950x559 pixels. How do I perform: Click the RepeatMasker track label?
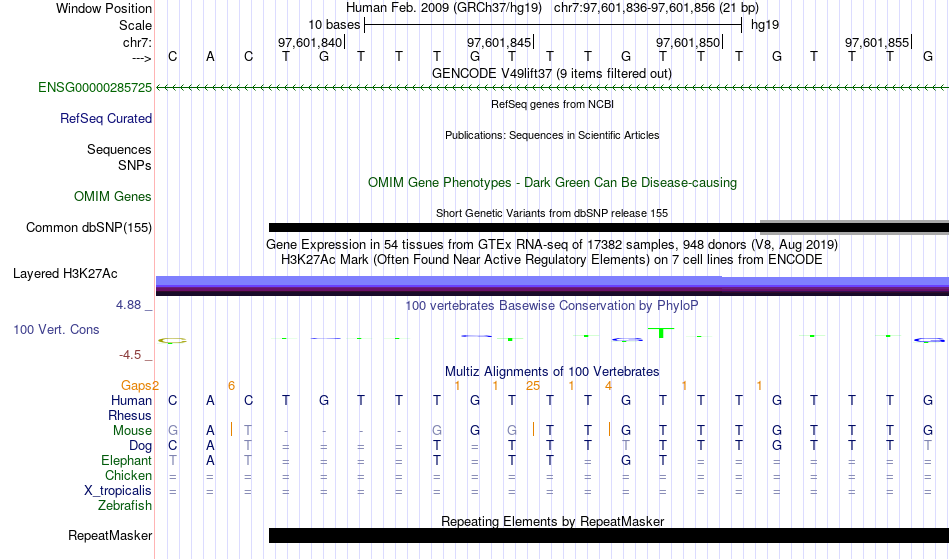[x=110, y=536]
